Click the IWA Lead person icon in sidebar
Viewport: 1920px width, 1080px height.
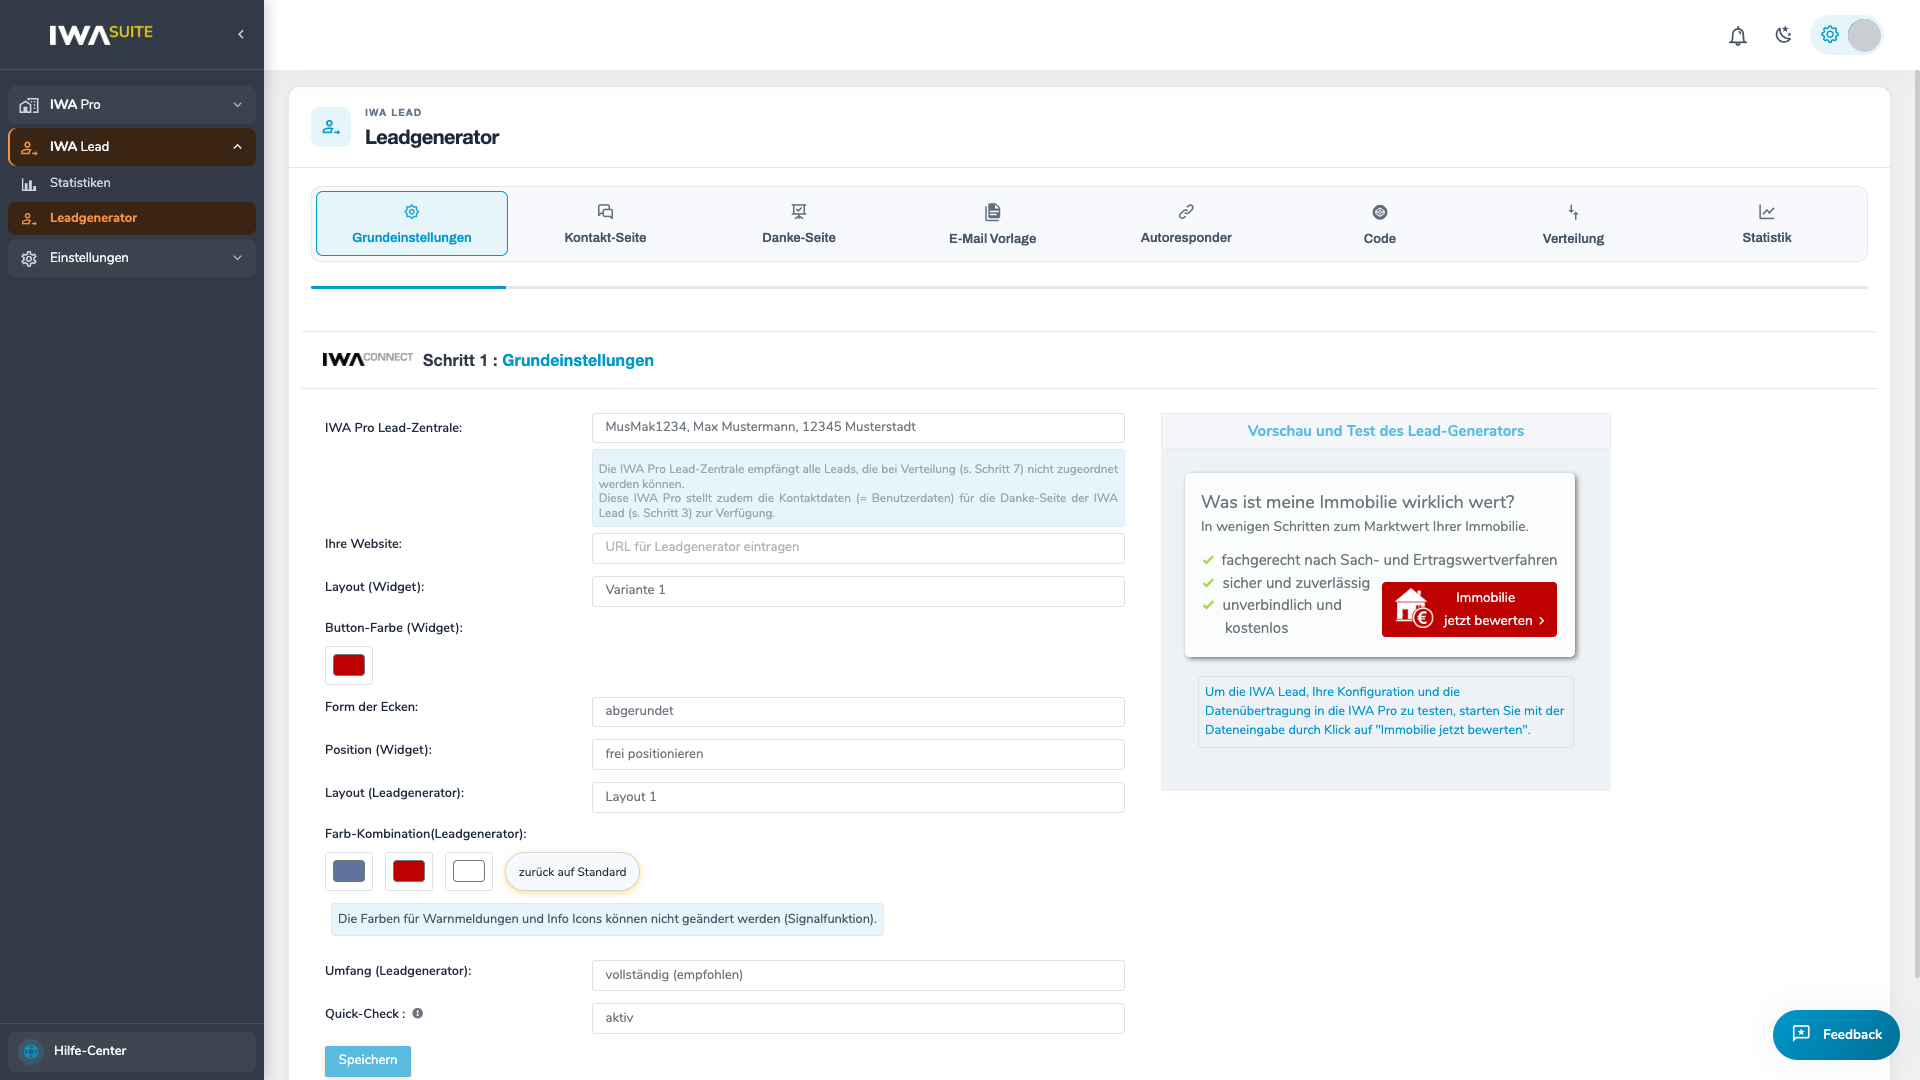tap(29, 147)
